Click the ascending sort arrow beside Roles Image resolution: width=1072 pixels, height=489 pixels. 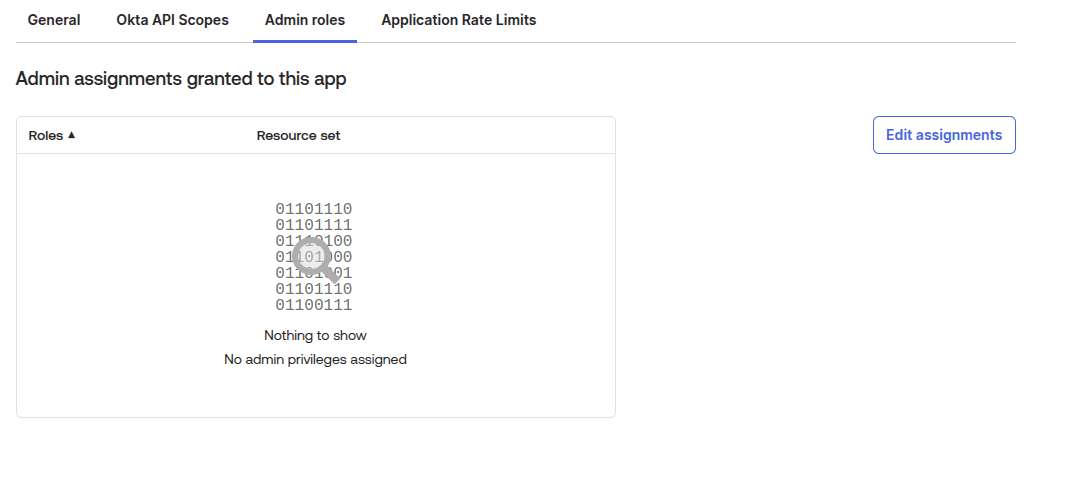click(x=72, y=135)
